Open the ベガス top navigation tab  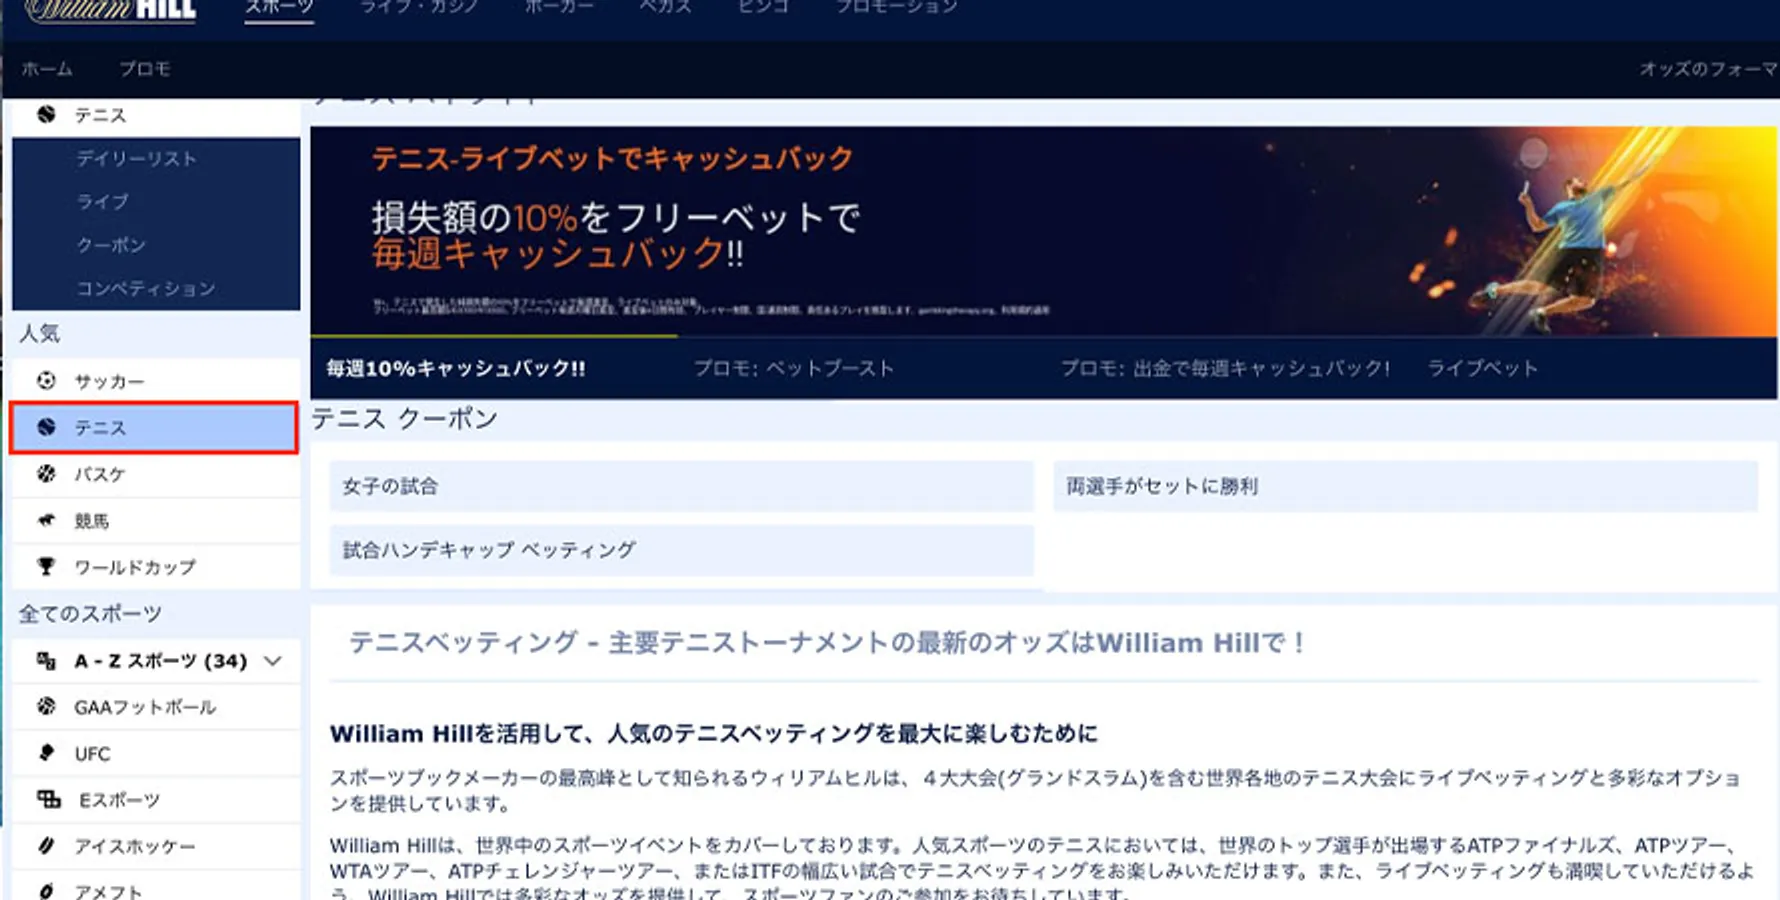[666, 7]
